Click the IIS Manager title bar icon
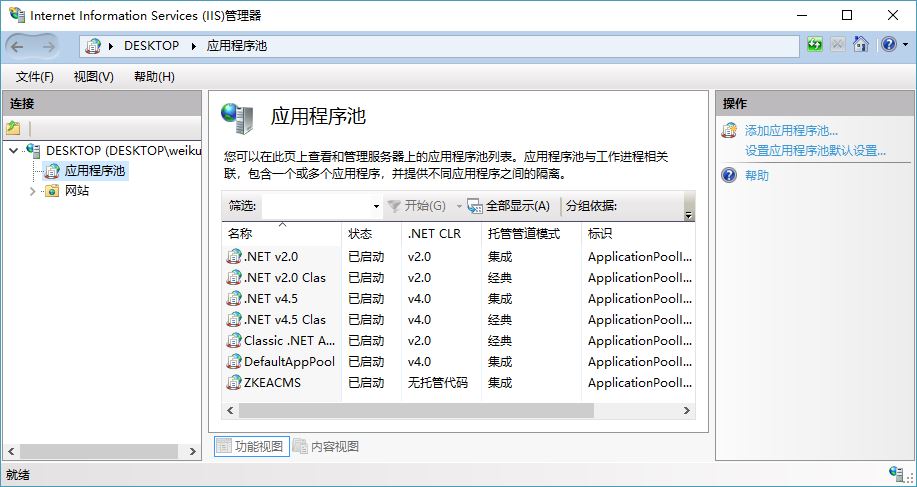Viewport: 917px width, 487px height. (16, 15)
